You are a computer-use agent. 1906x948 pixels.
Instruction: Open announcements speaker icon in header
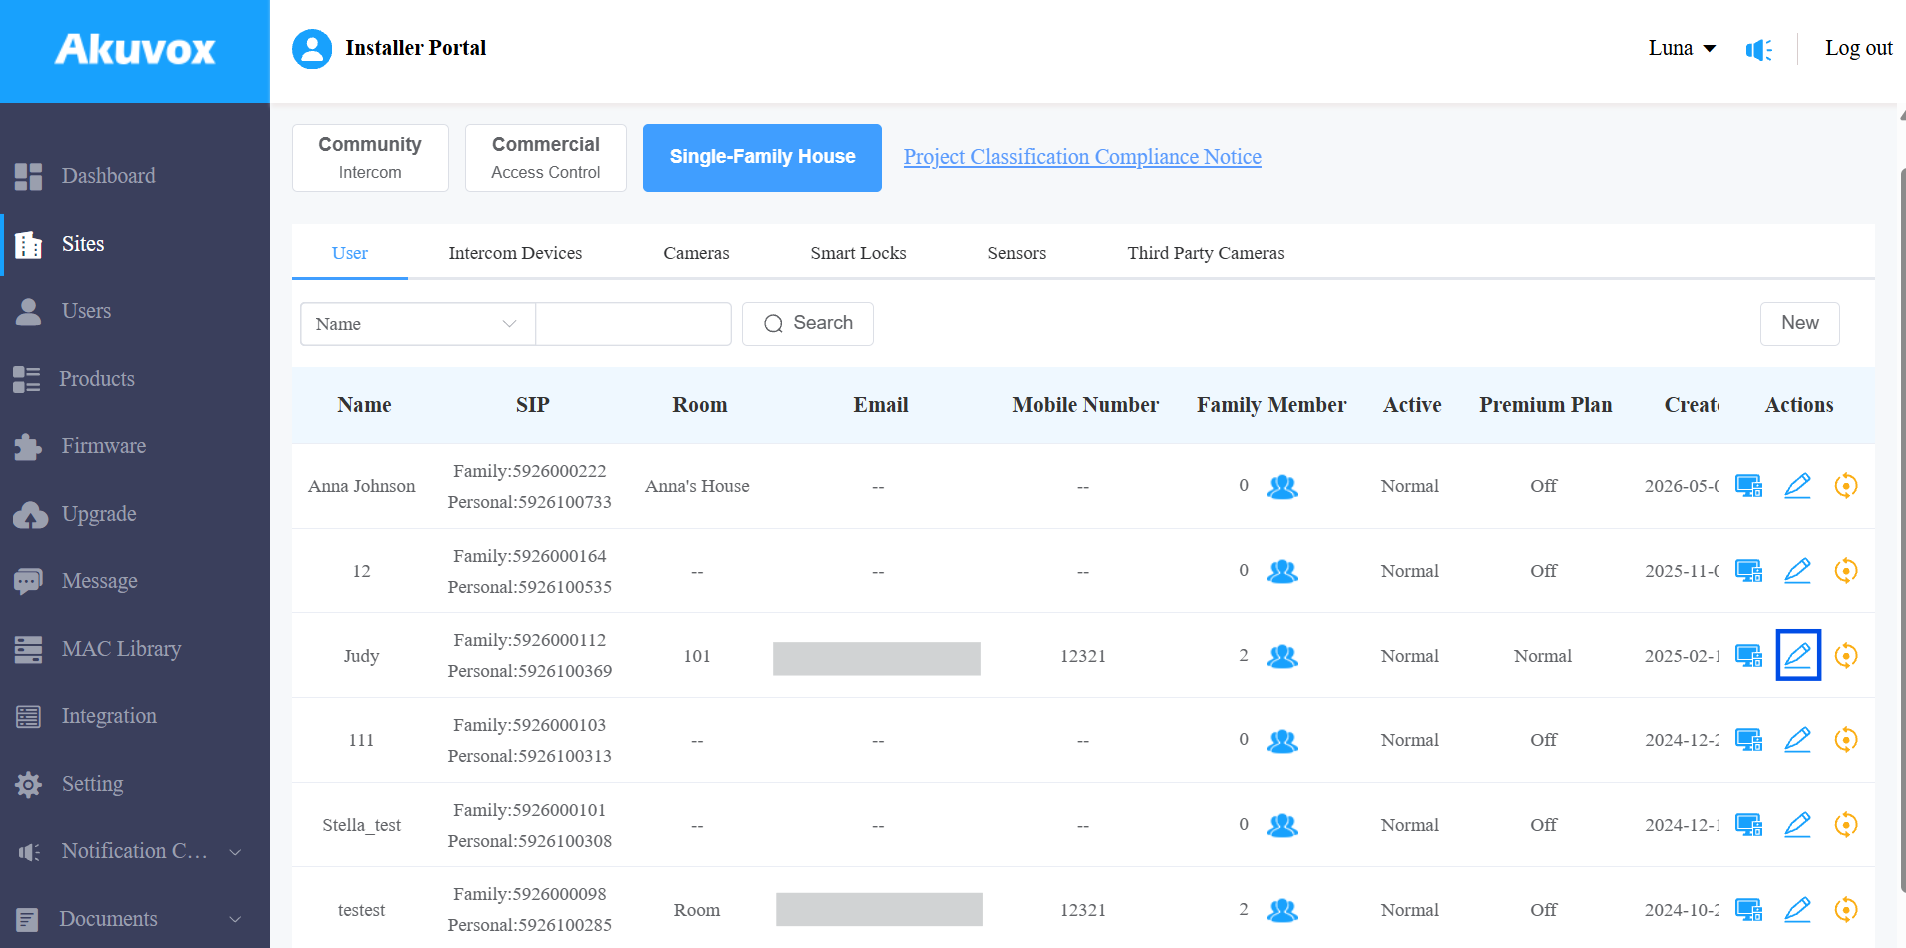(1759, 49)
